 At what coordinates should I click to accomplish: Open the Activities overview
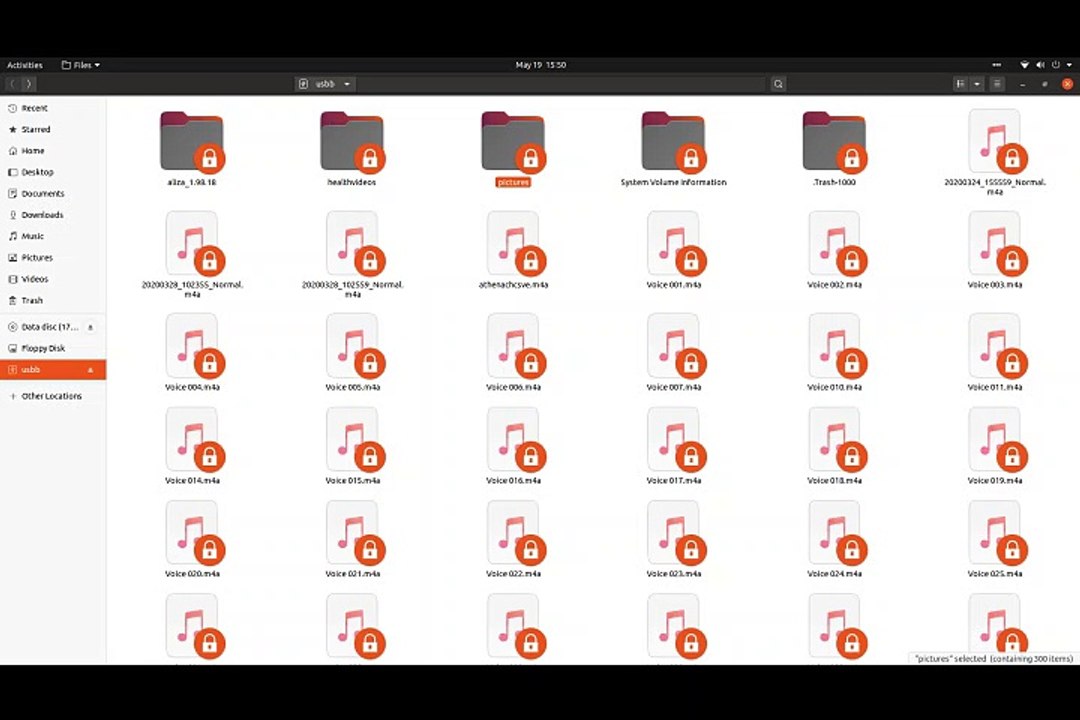(x=25, y=65)
